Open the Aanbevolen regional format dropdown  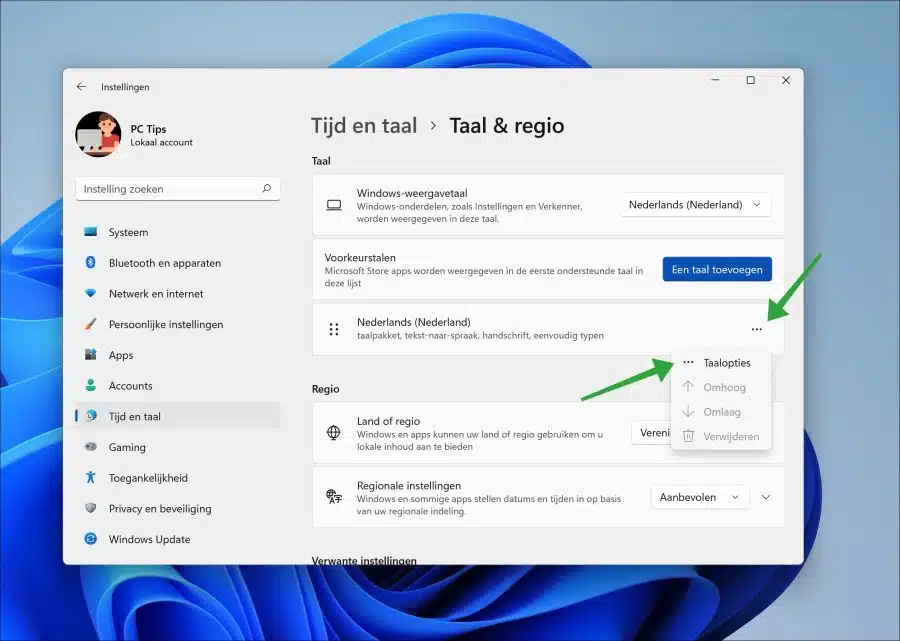(x=700, y=497)
